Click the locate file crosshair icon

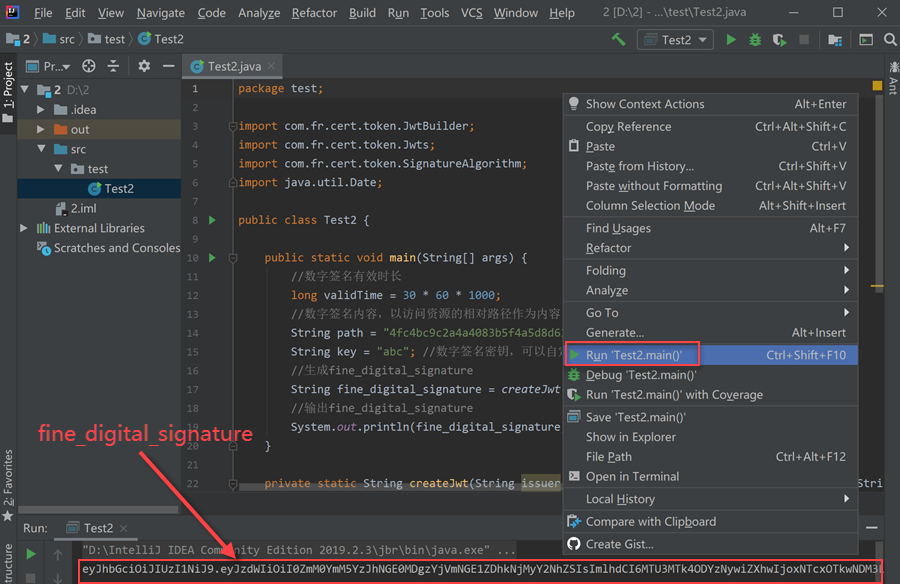[89, 66]
